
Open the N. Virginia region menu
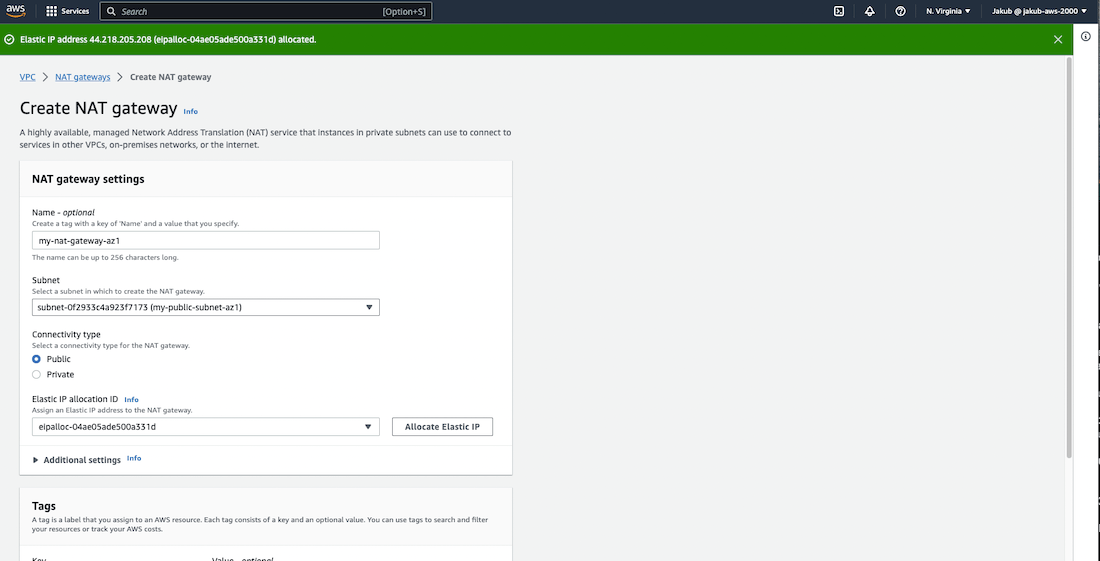click(x=947, y=11)
